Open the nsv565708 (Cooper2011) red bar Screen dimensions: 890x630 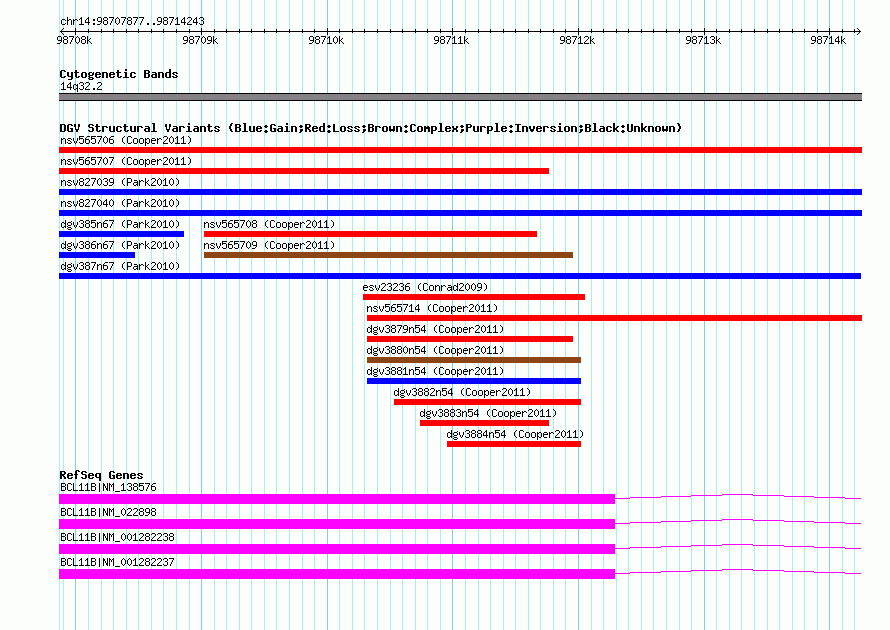370,234
